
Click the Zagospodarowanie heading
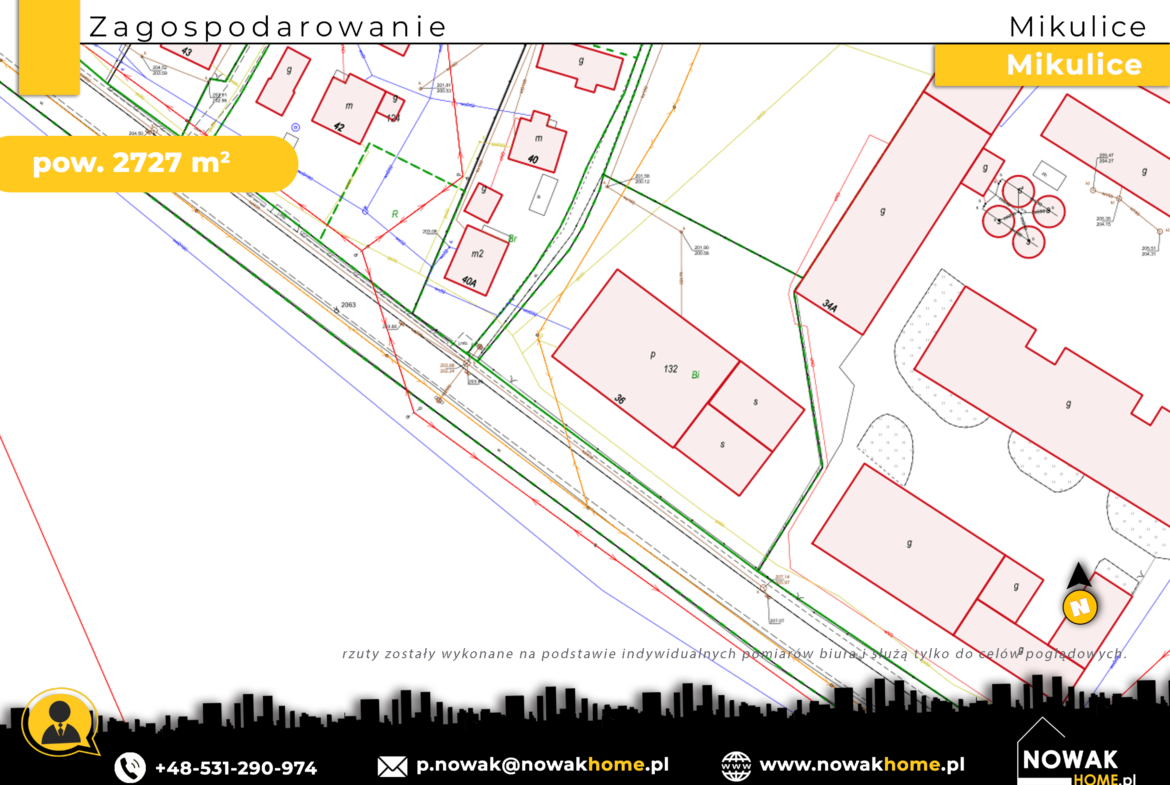pyautogui.click(x=268, y=27)
